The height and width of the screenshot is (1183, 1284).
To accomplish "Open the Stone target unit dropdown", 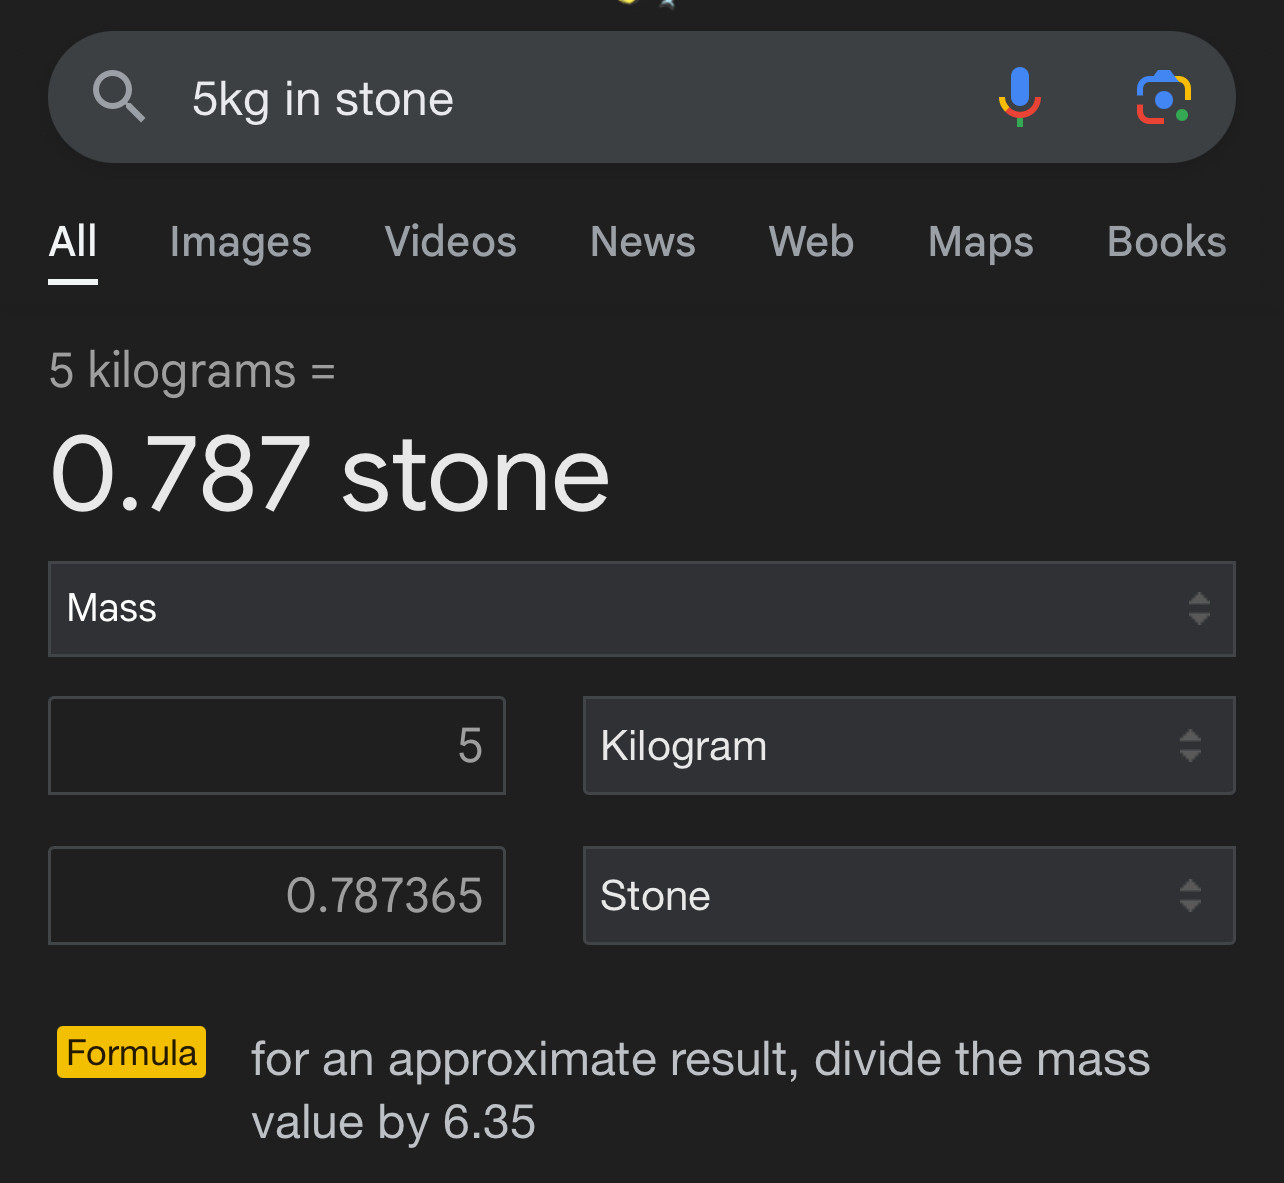I will click(909, 896).
